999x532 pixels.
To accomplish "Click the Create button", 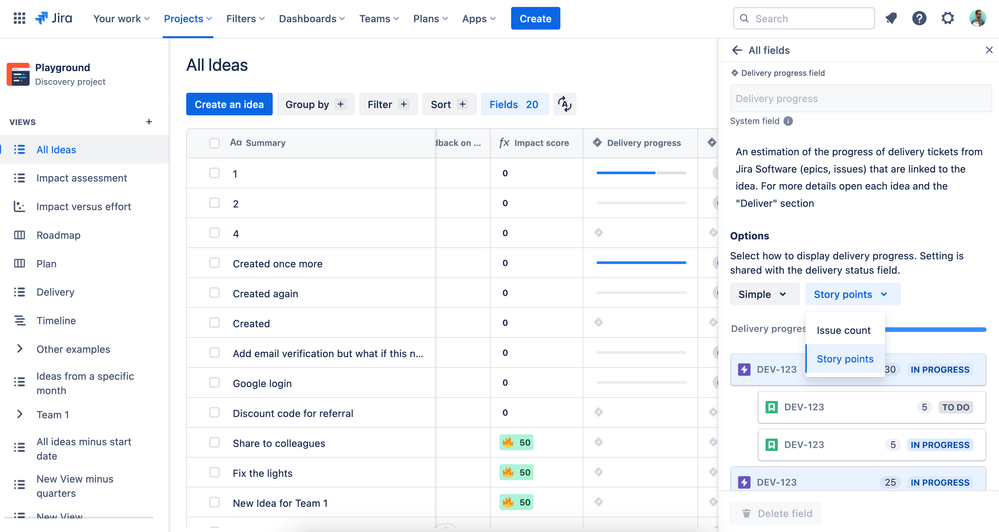I will pos(535,18).
